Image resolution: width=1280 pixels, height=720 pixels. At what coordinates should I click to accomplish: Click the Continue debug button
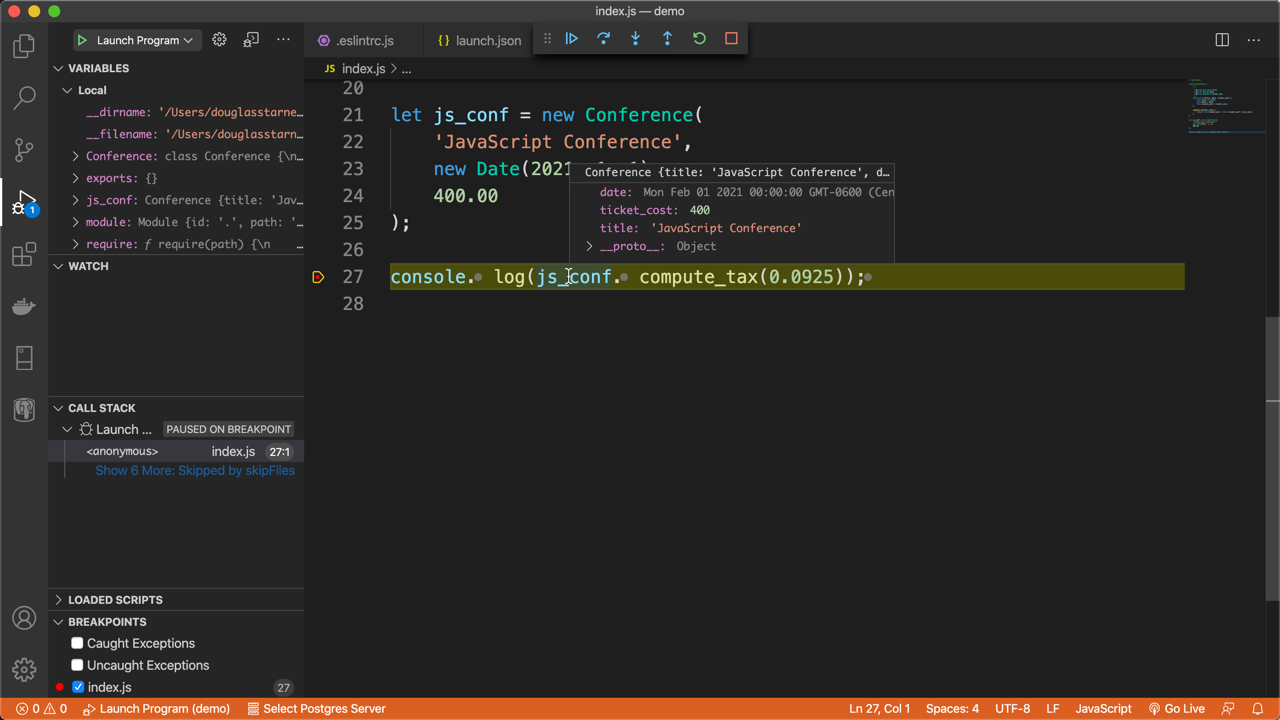pyautogui.click(x=572, y=39)
